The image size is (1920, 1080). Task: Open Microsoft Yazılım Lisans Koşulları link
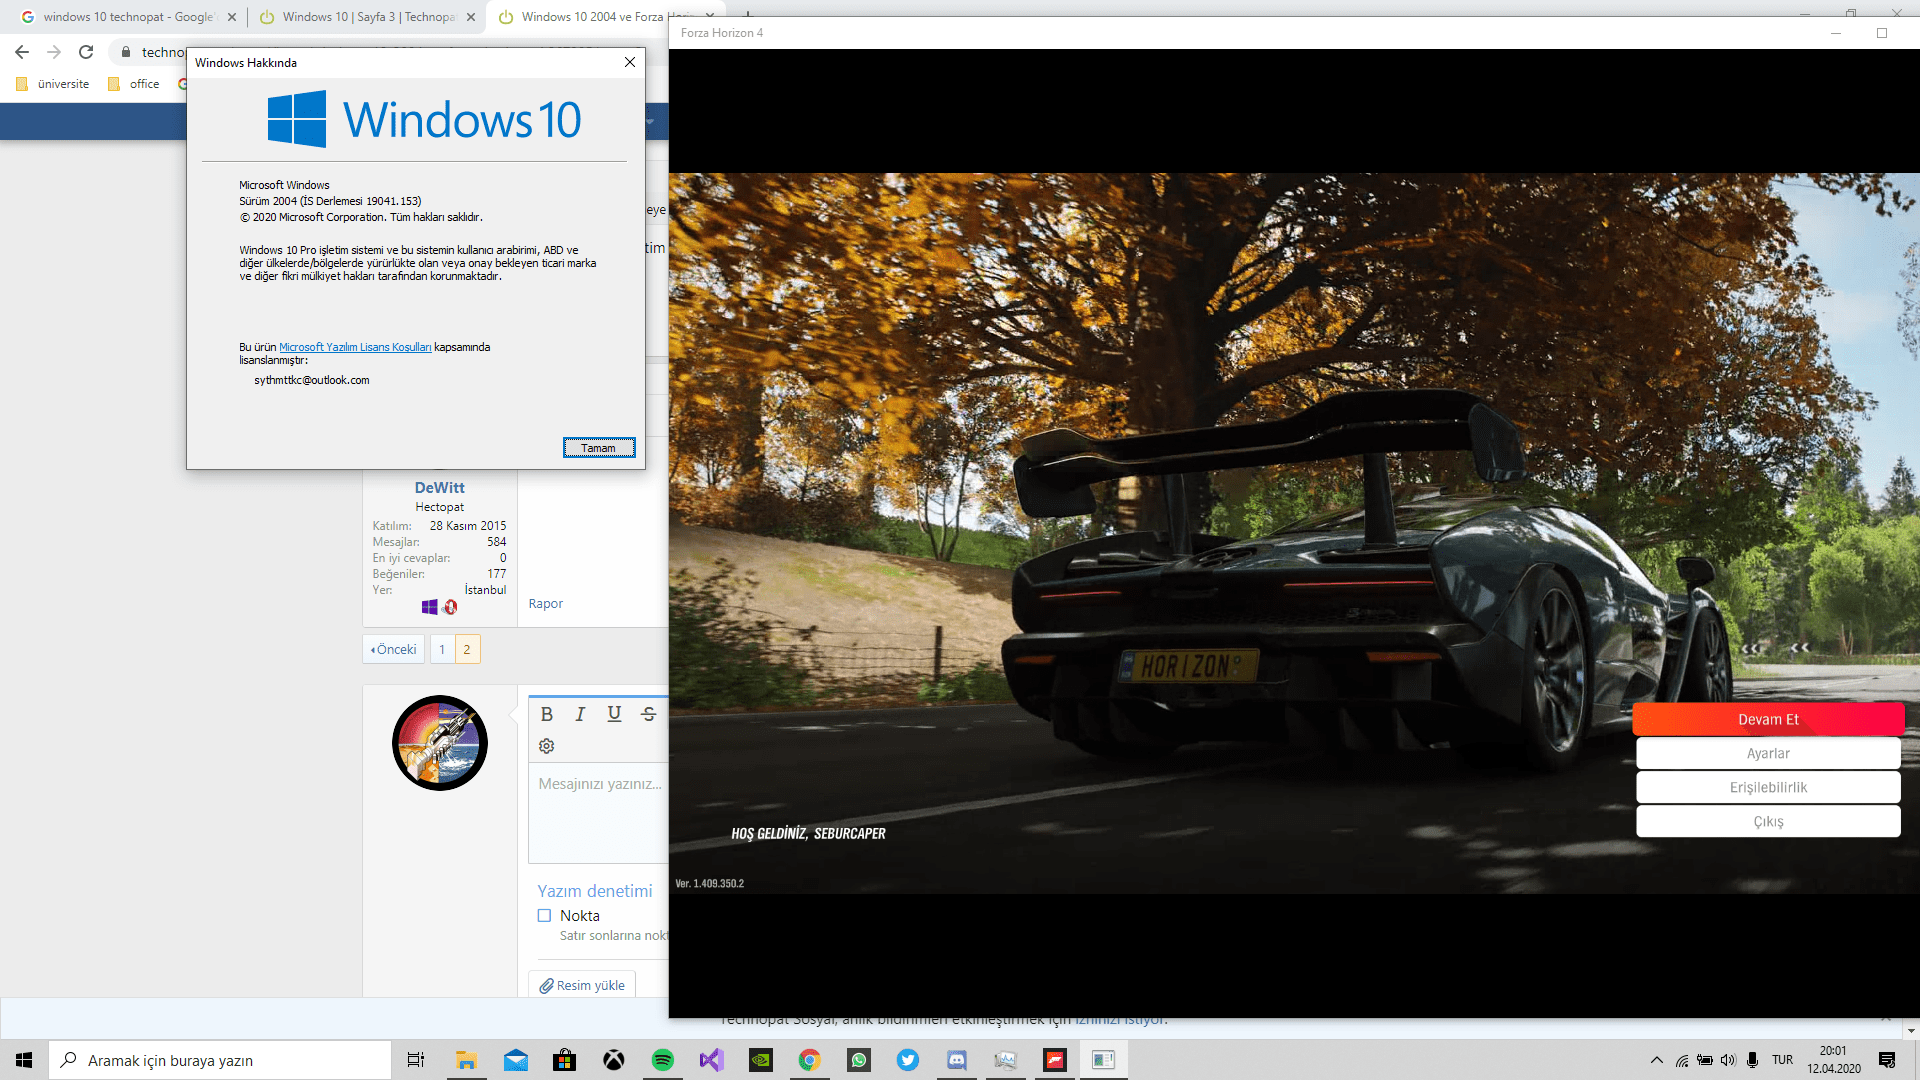[x=355, y=347]
